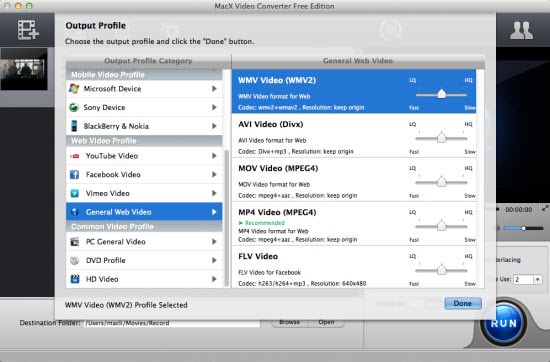Click the Facebook Video icon

(x=74, y=174)
